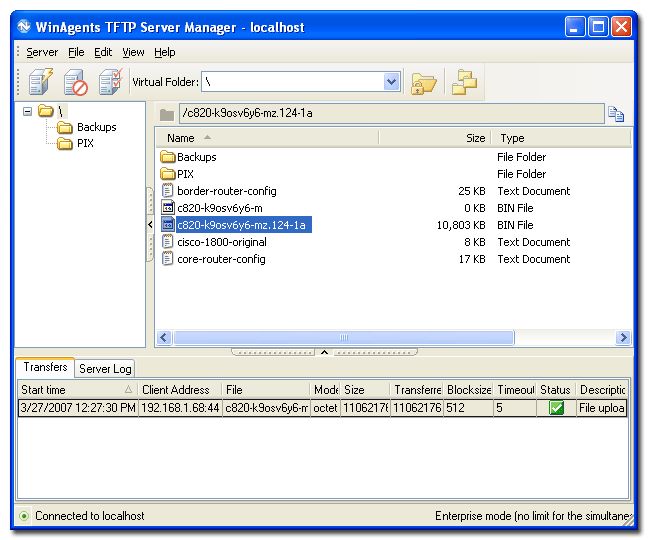Click the server icon with red prohibition sign
The height and width of the screenshot is (540, 648).
76,82
